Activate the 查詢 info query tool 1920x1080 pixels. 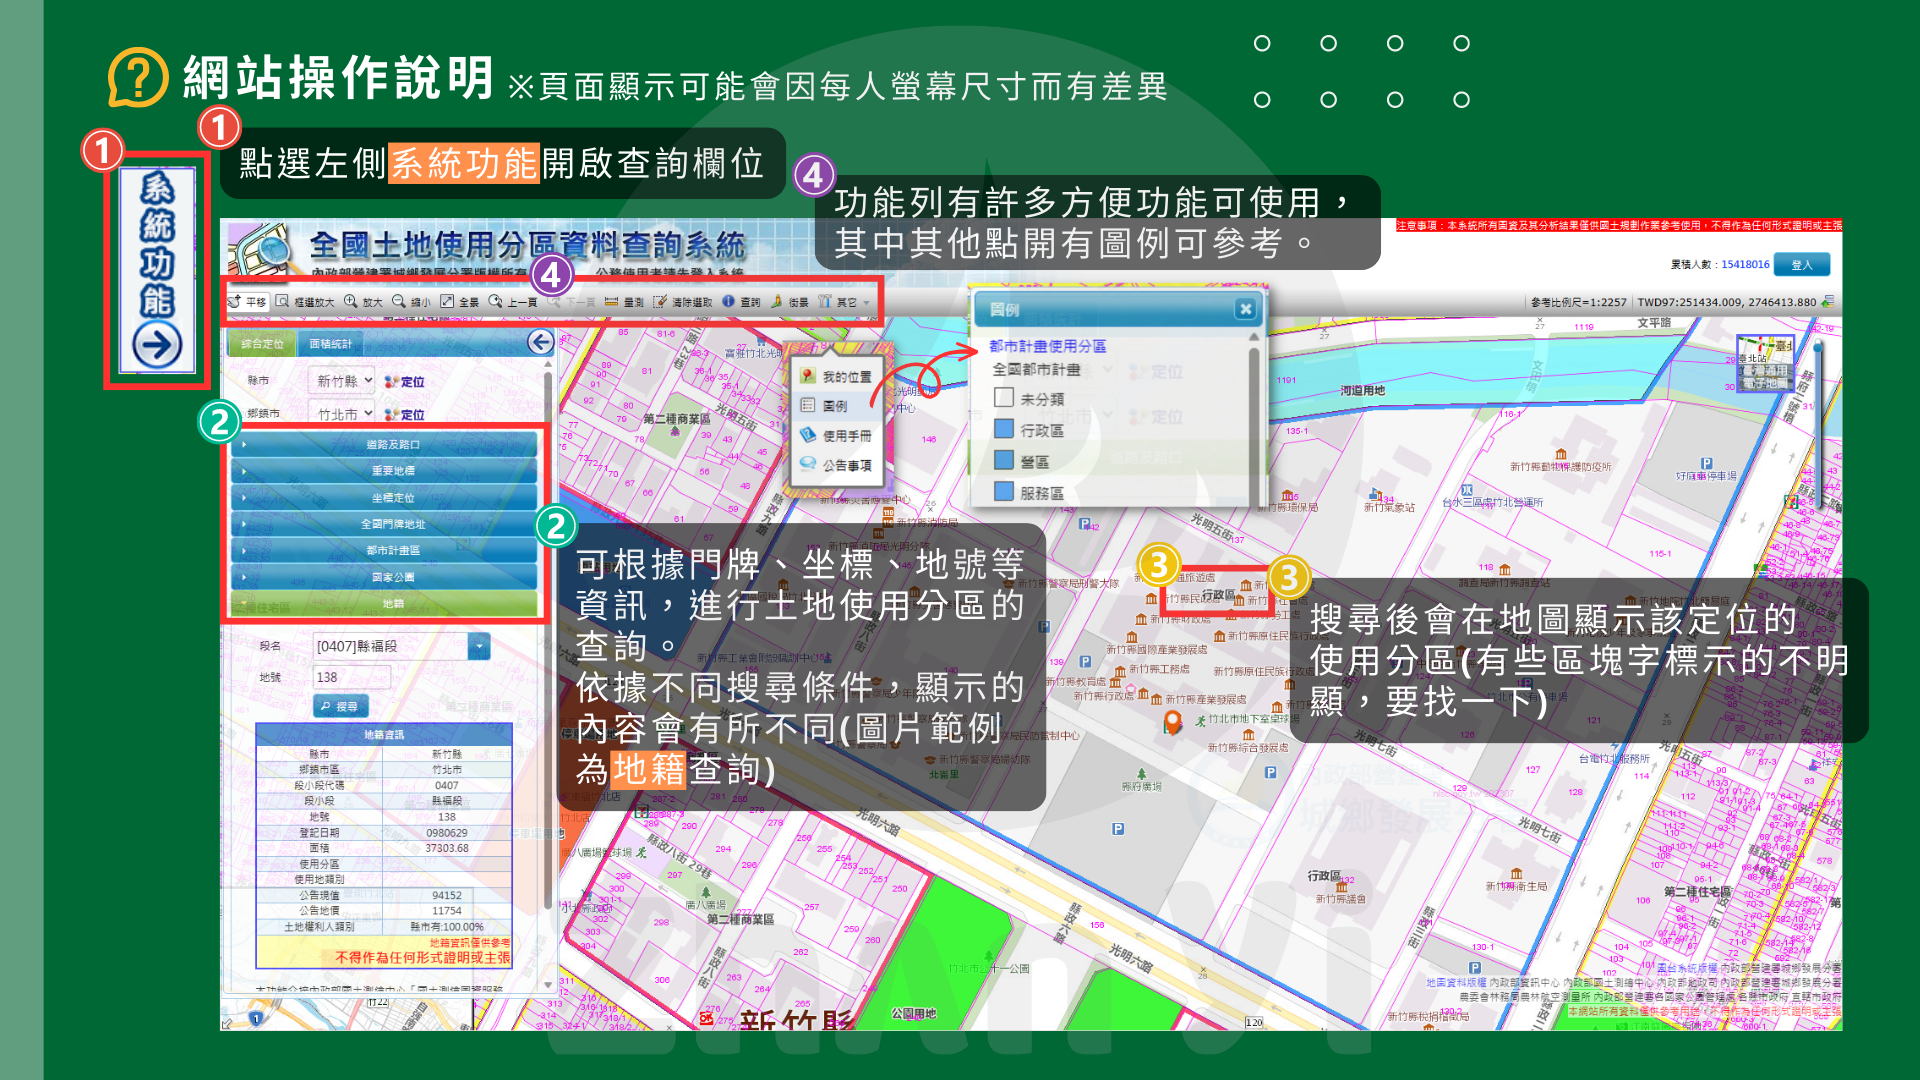(741, 301)
